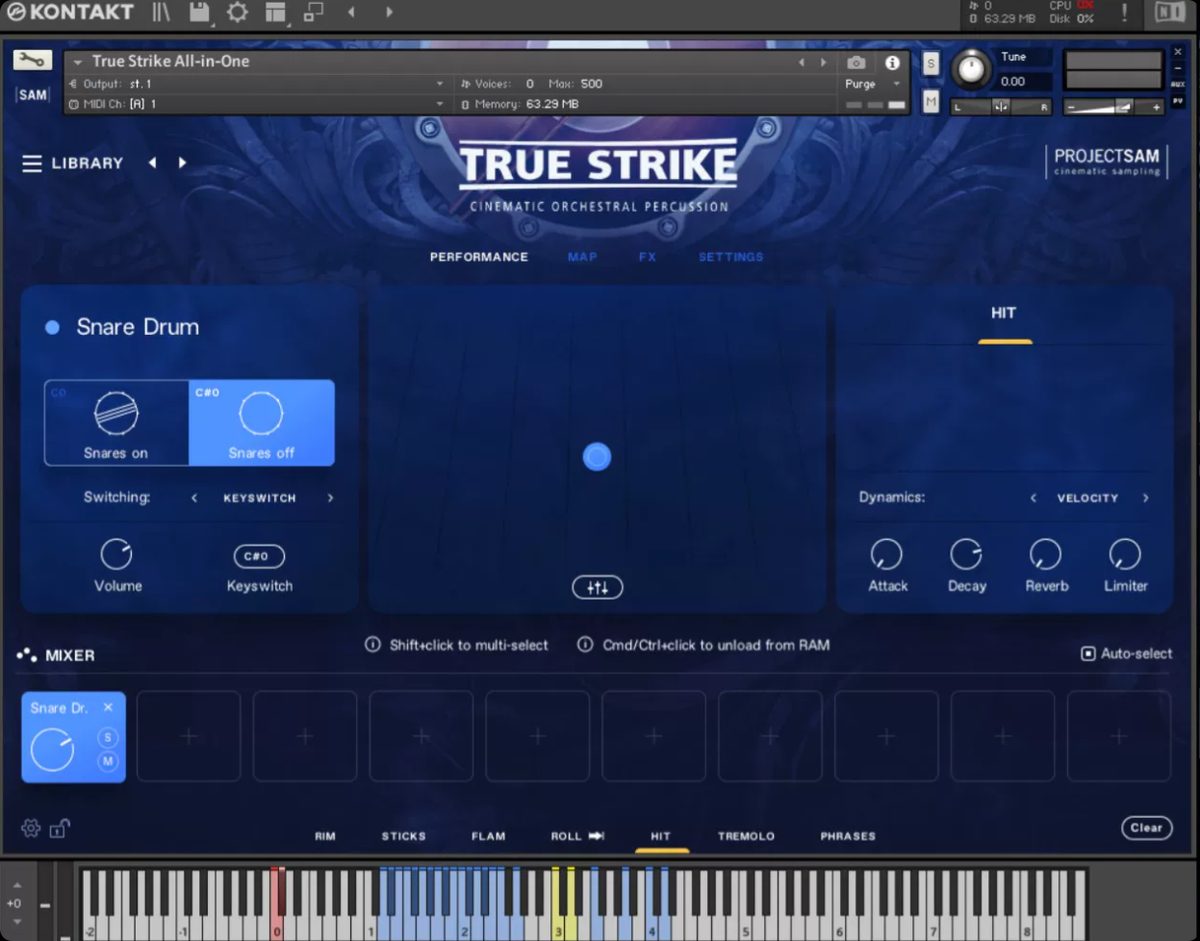The height and width of the screenshot is (941, 1200).
Task: Click the Kontakt logo
Action: click(70, 12)
